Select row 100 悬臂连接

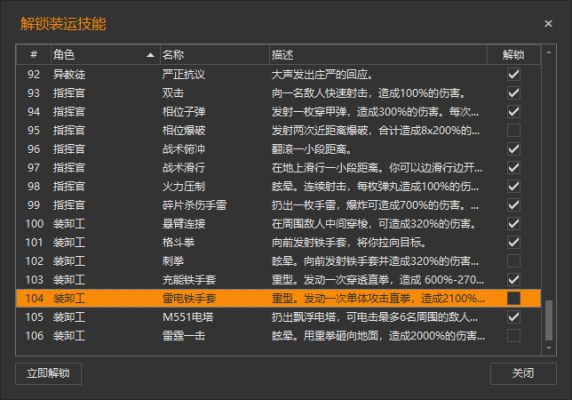[278, 224]
